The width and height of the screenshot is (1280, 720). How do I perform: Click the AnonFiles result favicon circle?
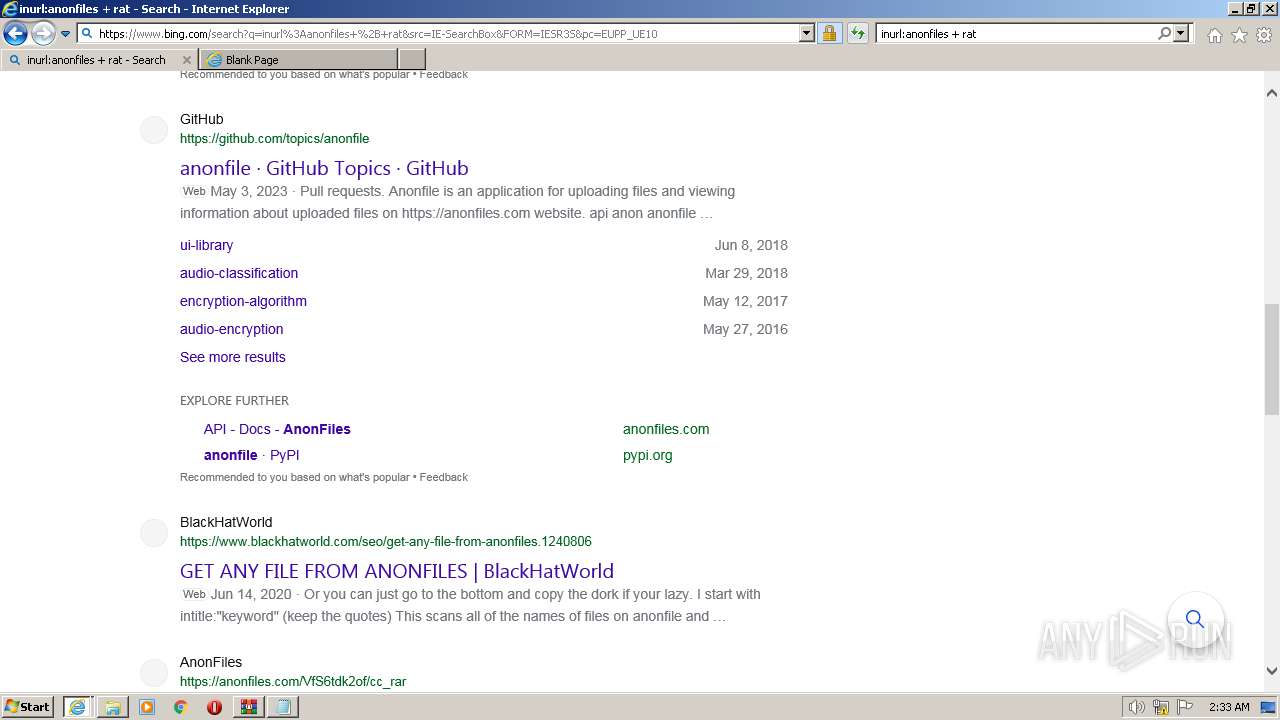click(154, 673)
